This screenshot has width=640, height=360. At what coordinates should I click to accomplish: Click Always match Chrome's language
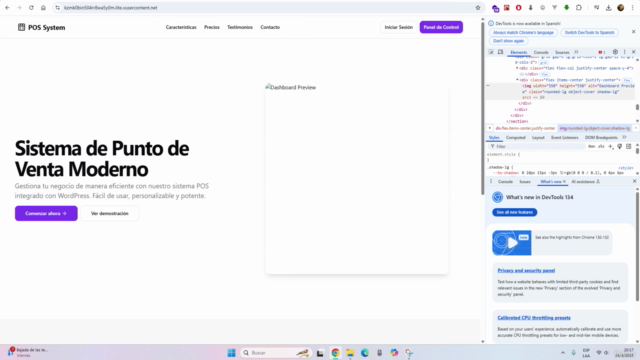(x=523, y=32)
